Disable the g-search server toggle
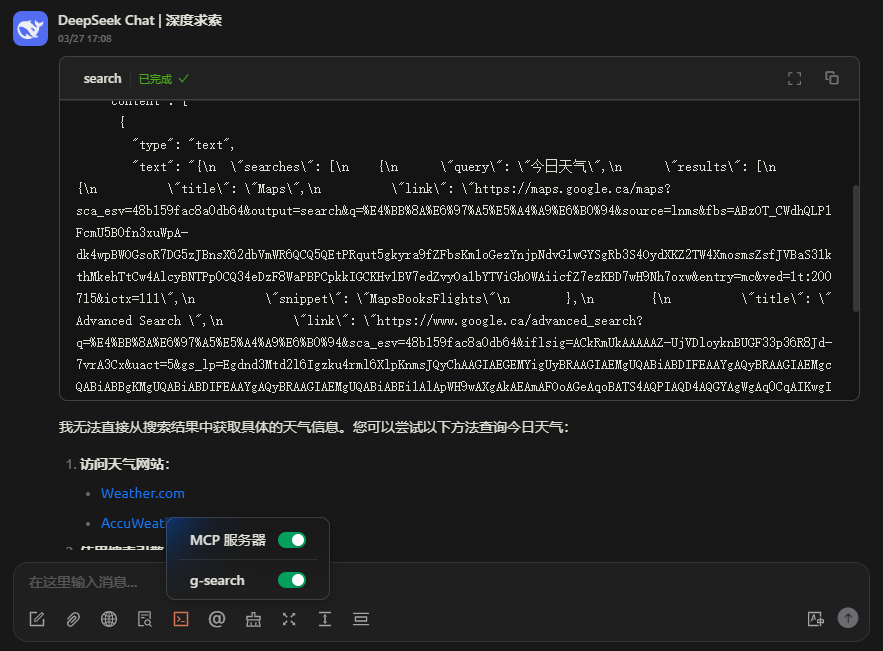The width and height of the screenshot is (883, 651). (292, 580)
